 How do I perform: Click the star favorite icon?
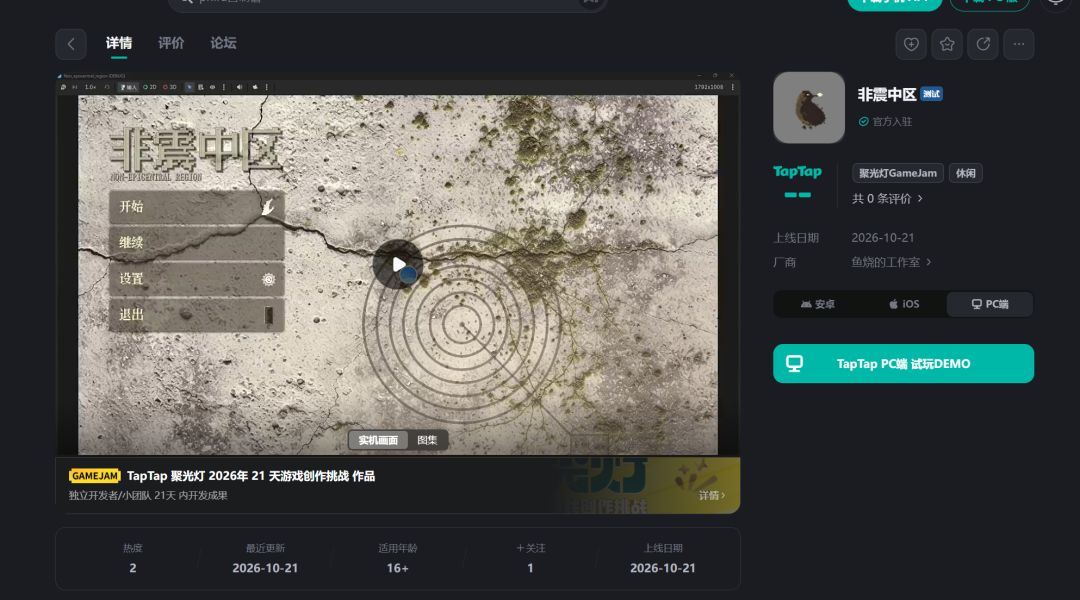coord(947,44)
